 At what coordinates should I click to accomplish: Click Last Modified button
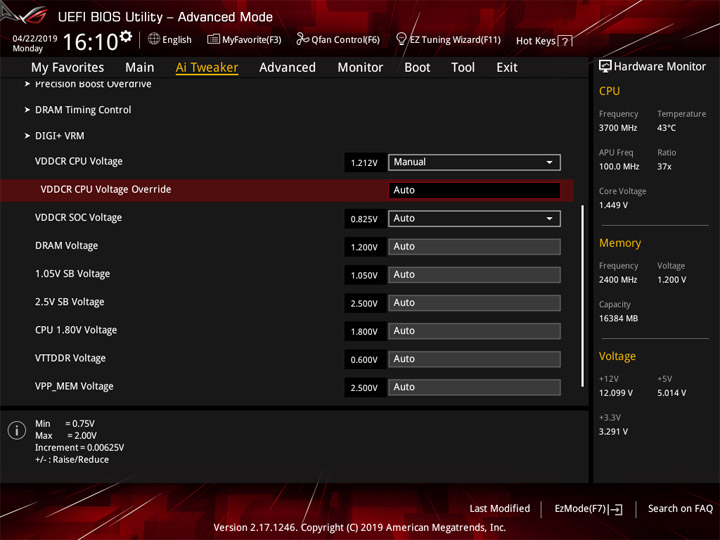(x=500, y=509)
